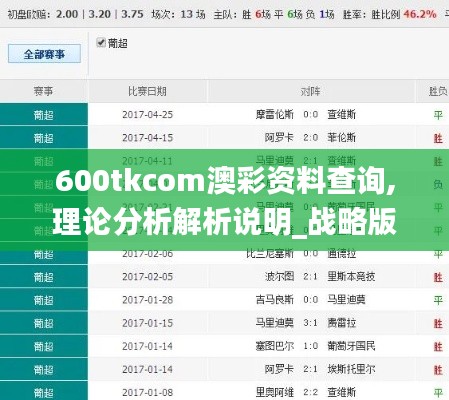Open the 波尔图 team link

[279, 276]
